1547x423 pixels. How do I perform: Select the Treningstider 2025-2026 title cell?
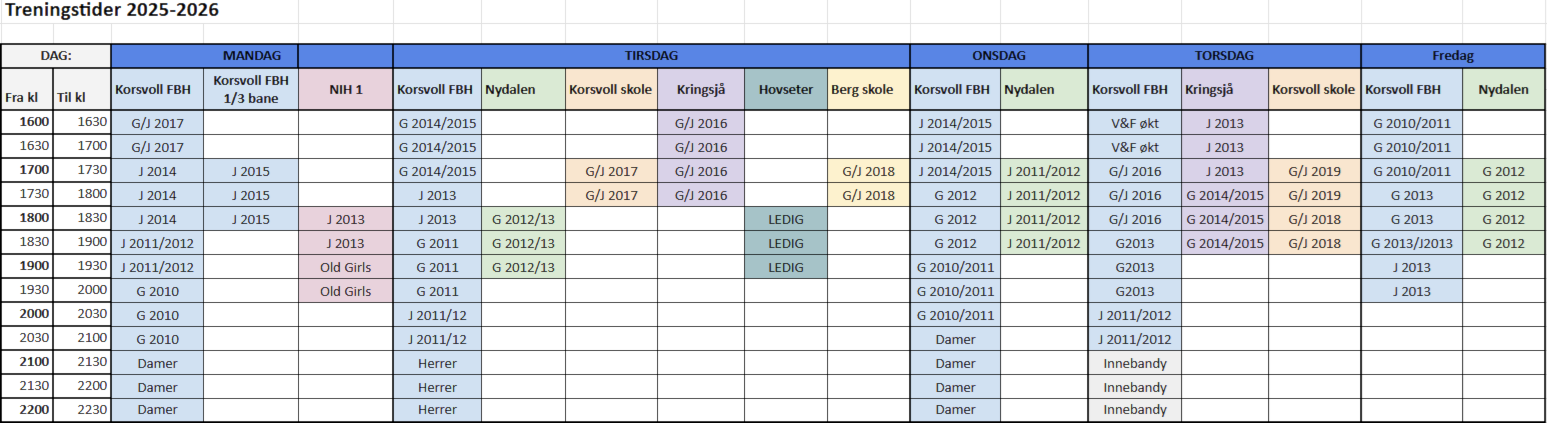[x=112, y=11]
